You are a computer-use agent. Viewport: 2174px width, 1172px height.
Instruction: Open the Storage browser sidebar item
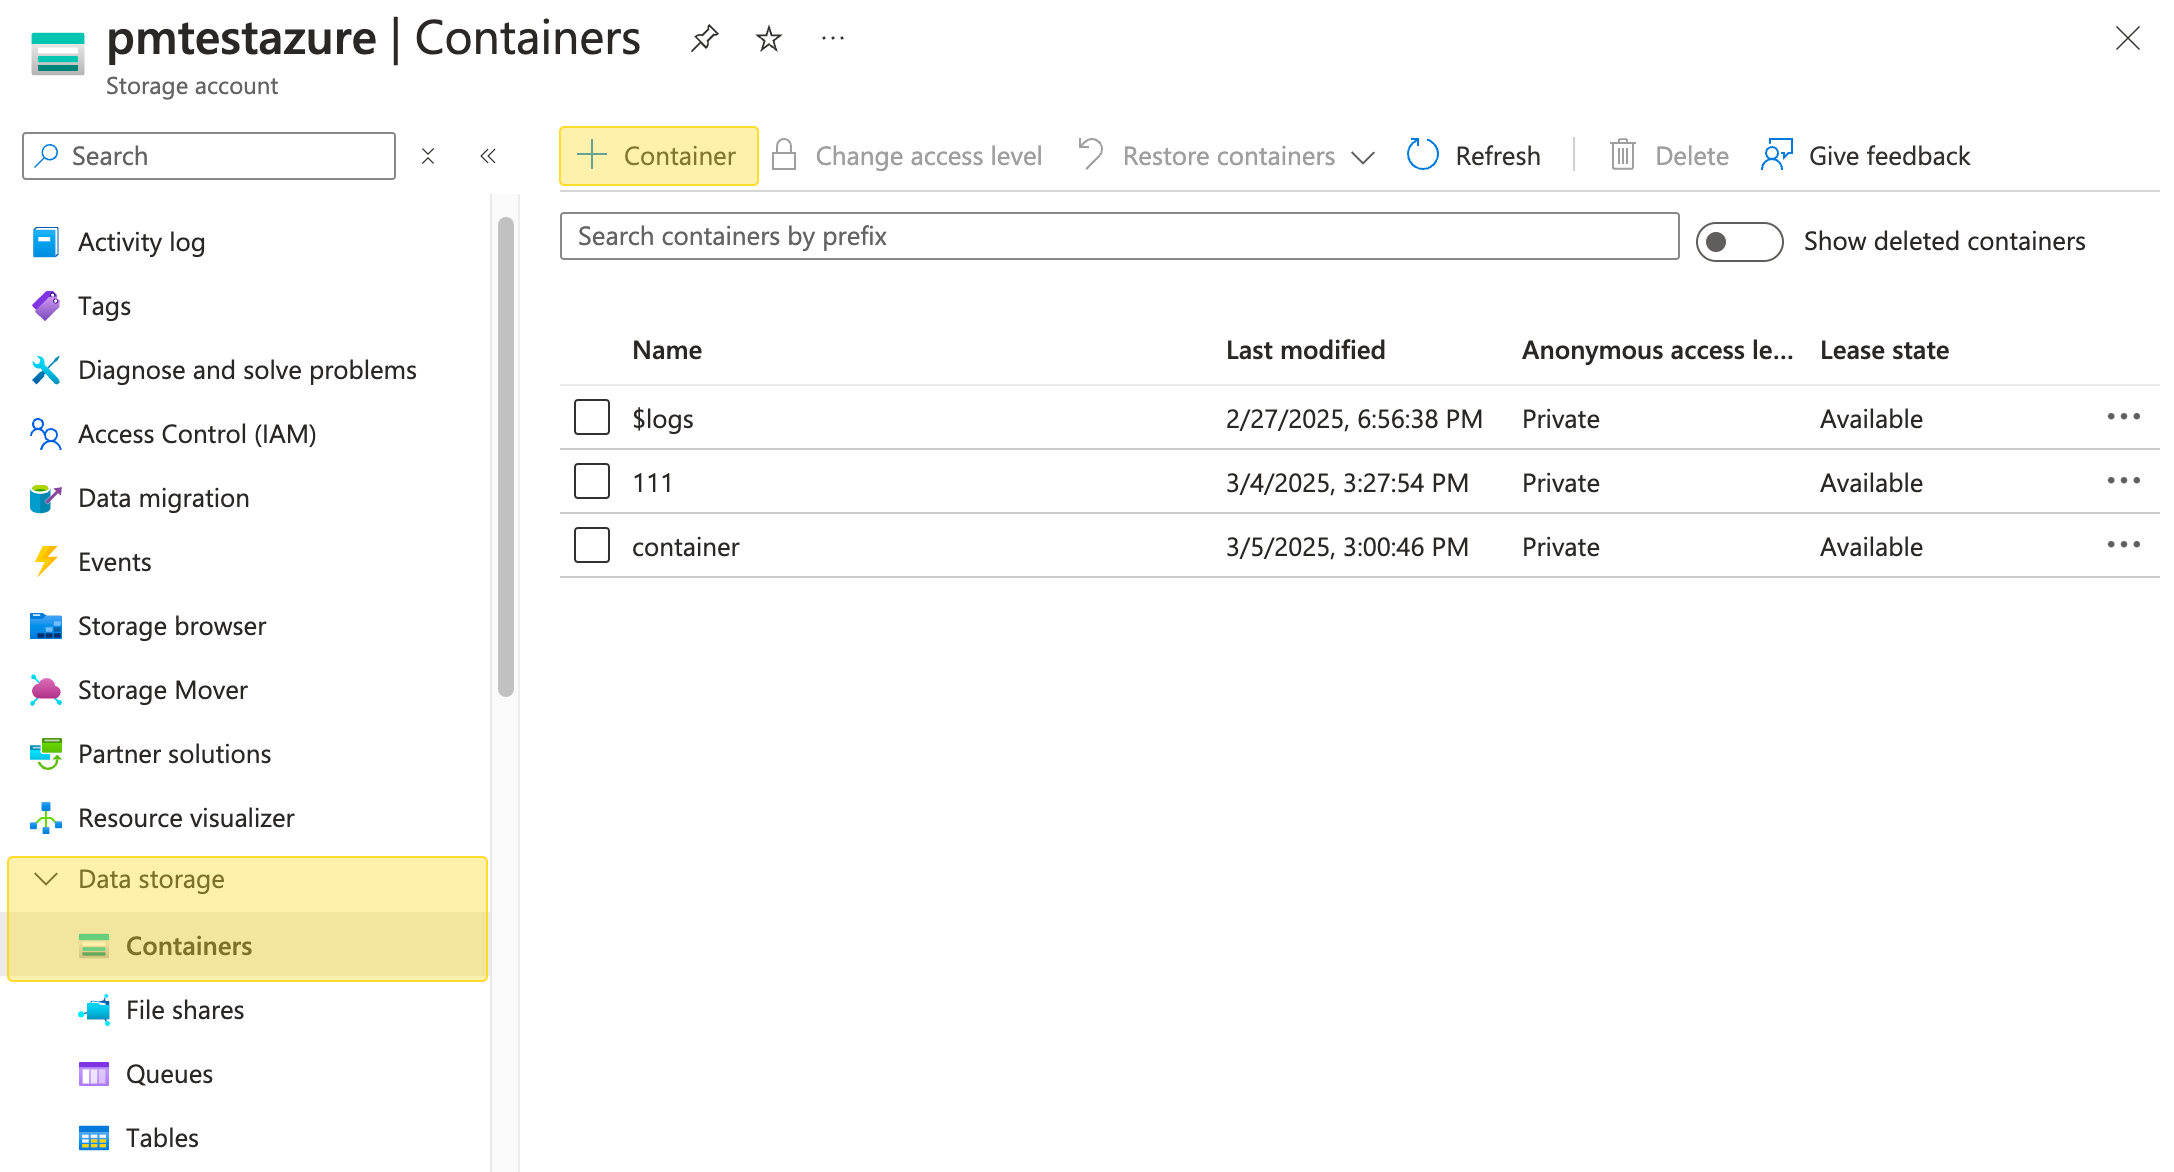tap(171, 626)
